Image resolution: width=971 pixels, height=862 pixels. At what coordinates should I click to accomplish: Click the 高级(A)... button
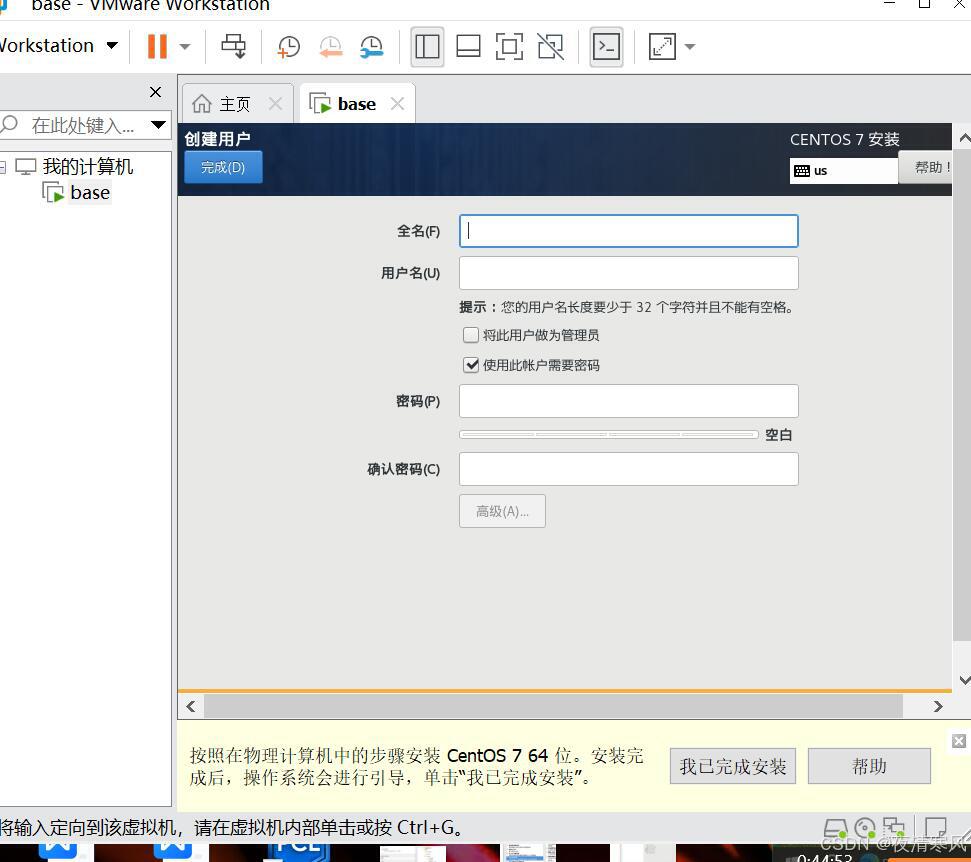coord(502,511)
